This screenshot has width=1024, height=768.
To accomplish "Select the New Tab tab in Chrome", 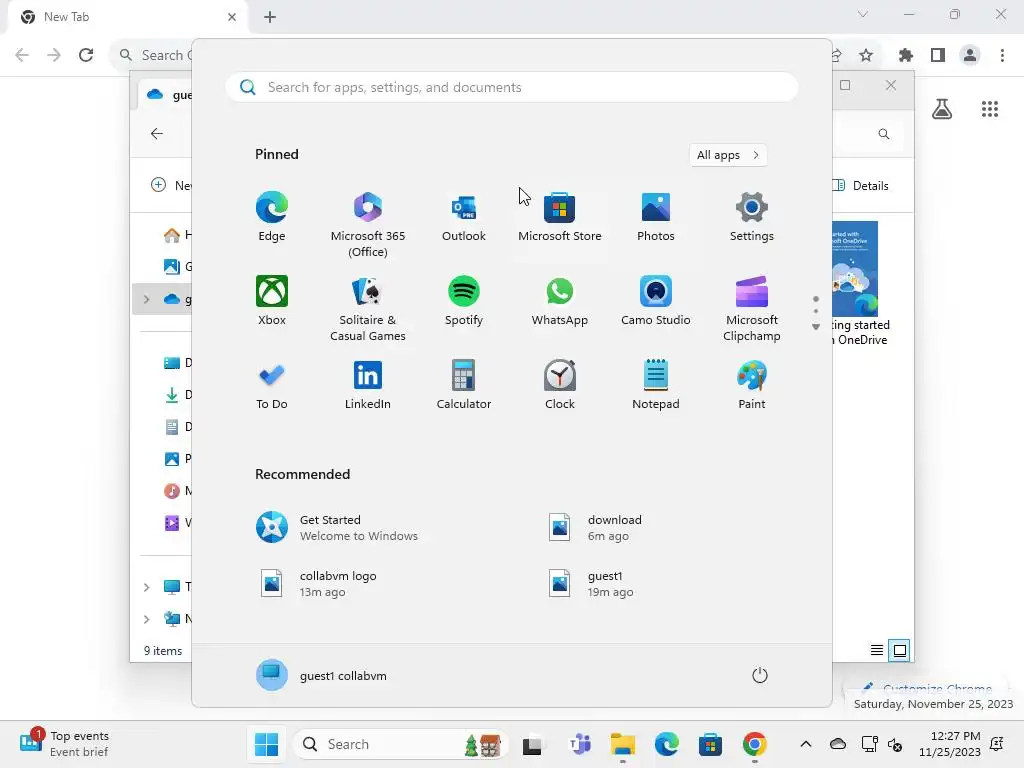I will coord(127,17).
